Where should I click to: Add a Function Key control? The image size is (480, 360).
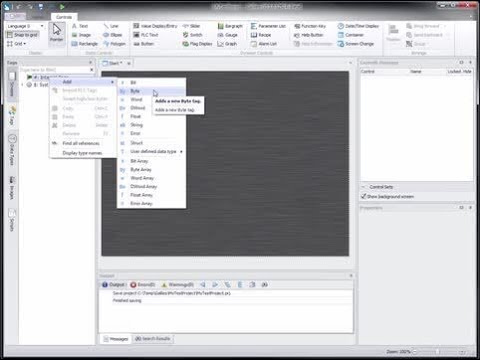coord(310,26)
